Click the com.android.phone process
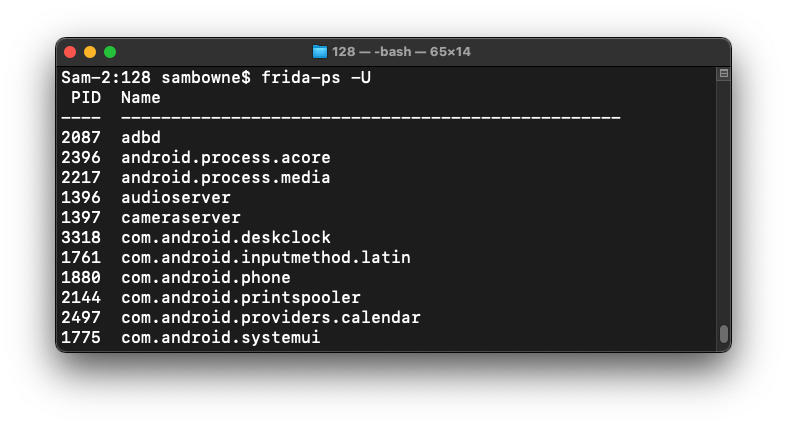 tap(205, 278)
